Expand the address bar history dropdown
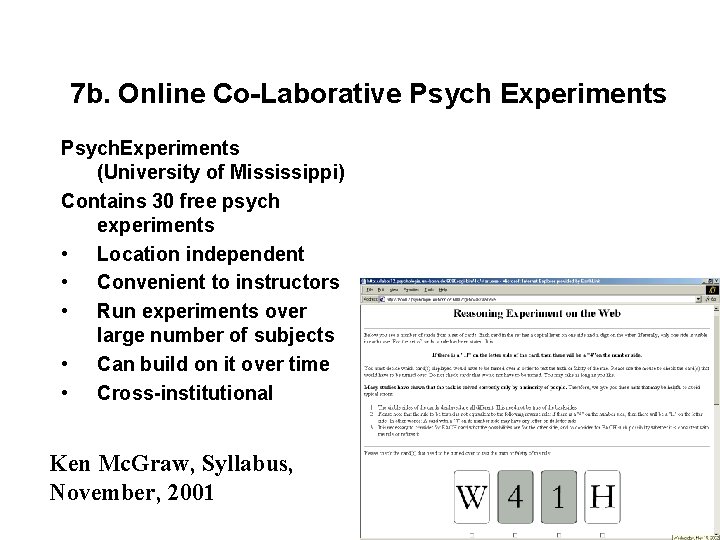This screenshot has height=540, width=720. (698, 299)
